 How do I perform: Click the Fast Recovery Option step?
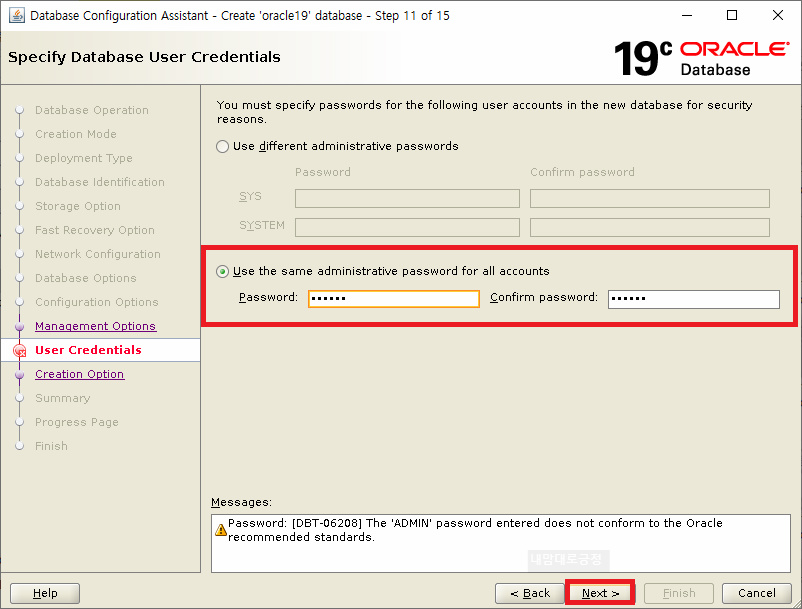pyautogui.click(x=95, y=231)
